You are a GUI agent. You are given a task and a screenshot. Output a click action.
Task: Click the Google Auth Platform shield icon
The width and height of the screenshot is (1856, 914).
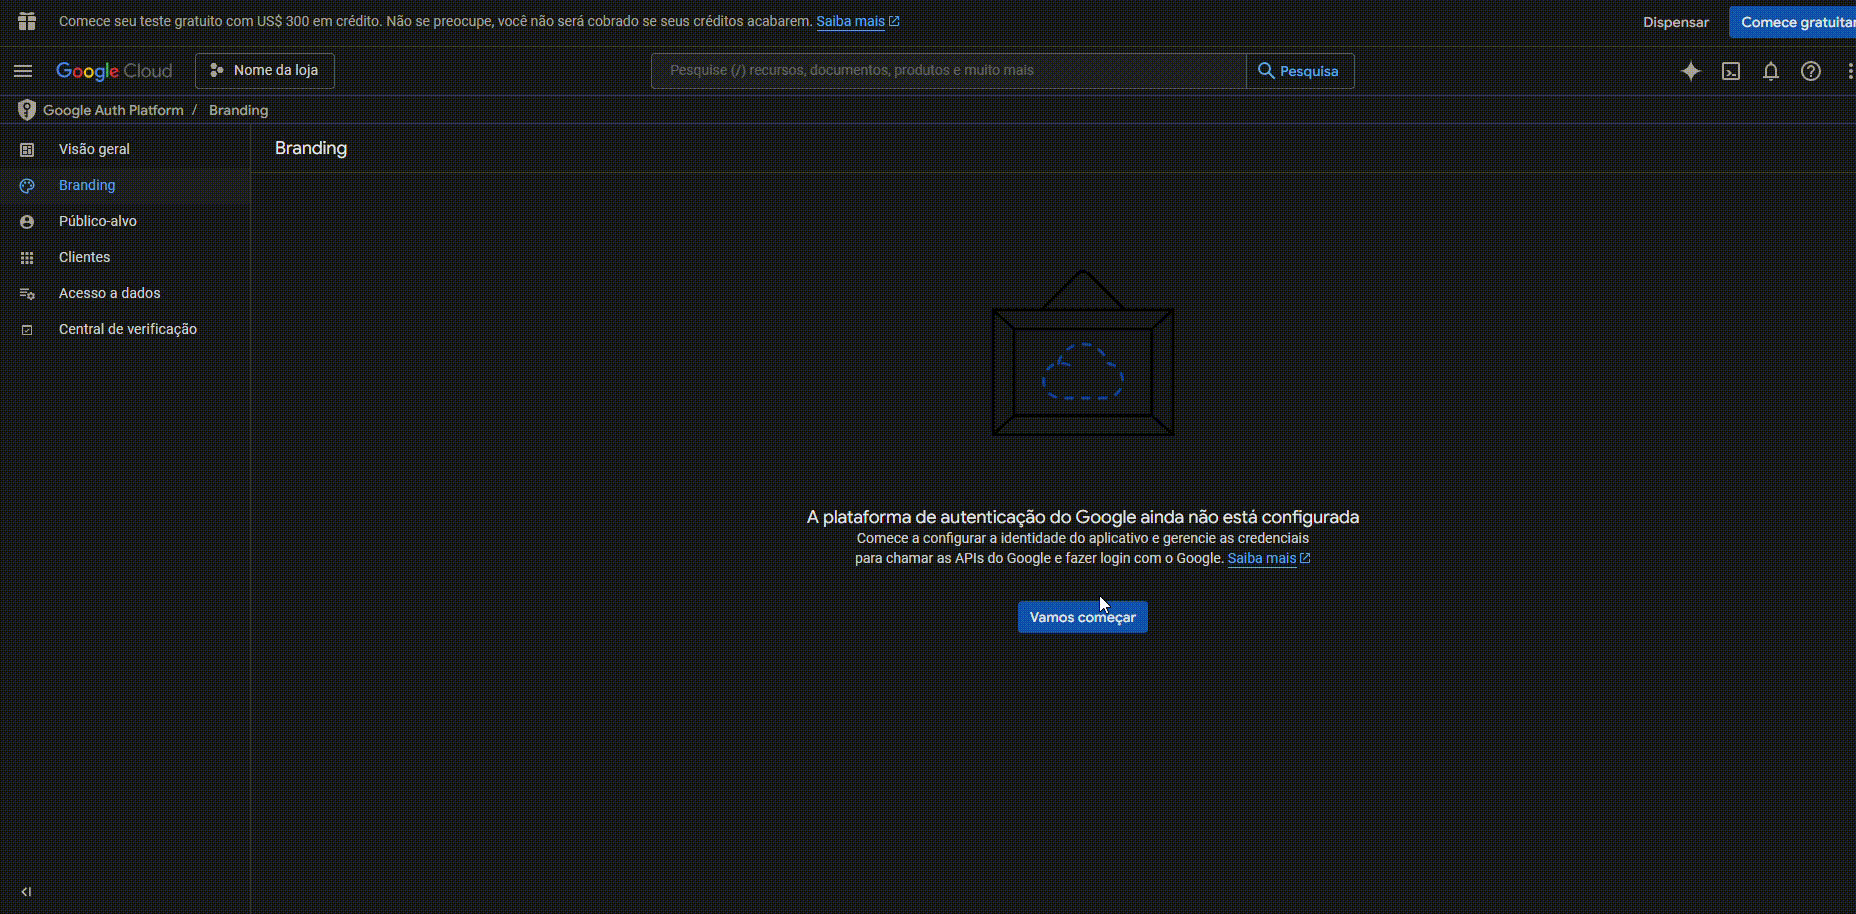click(x=27, y=110)
